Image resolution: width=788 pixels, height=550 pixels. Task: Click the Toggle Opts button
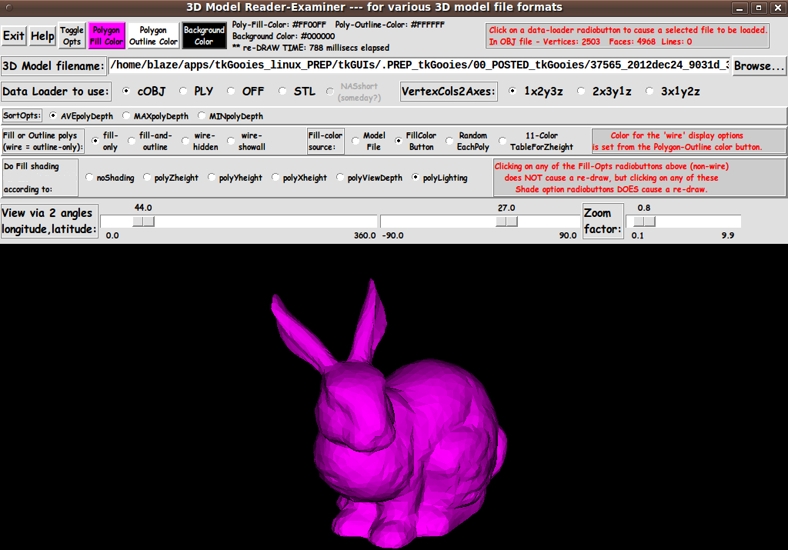[72, 36]
